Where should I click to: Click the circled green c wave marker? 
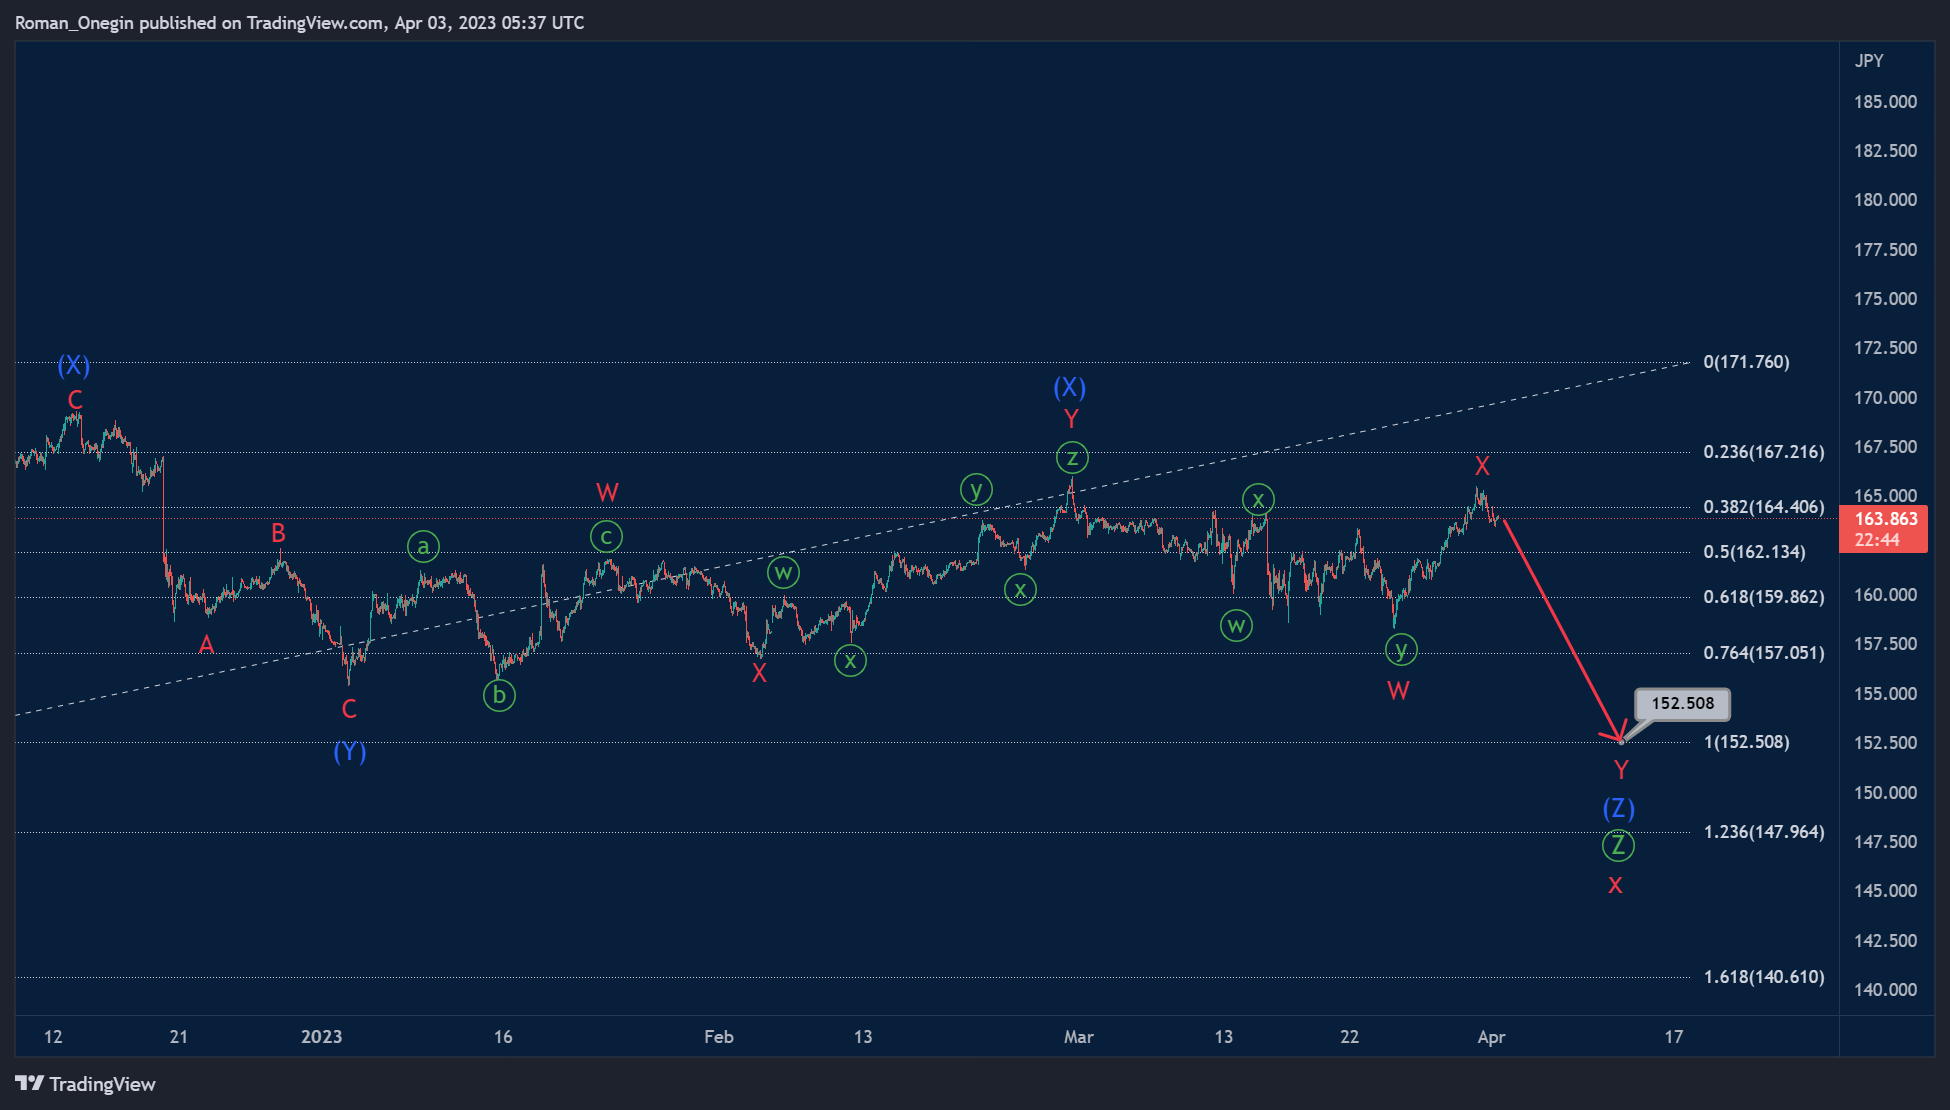tap(606, 537)
